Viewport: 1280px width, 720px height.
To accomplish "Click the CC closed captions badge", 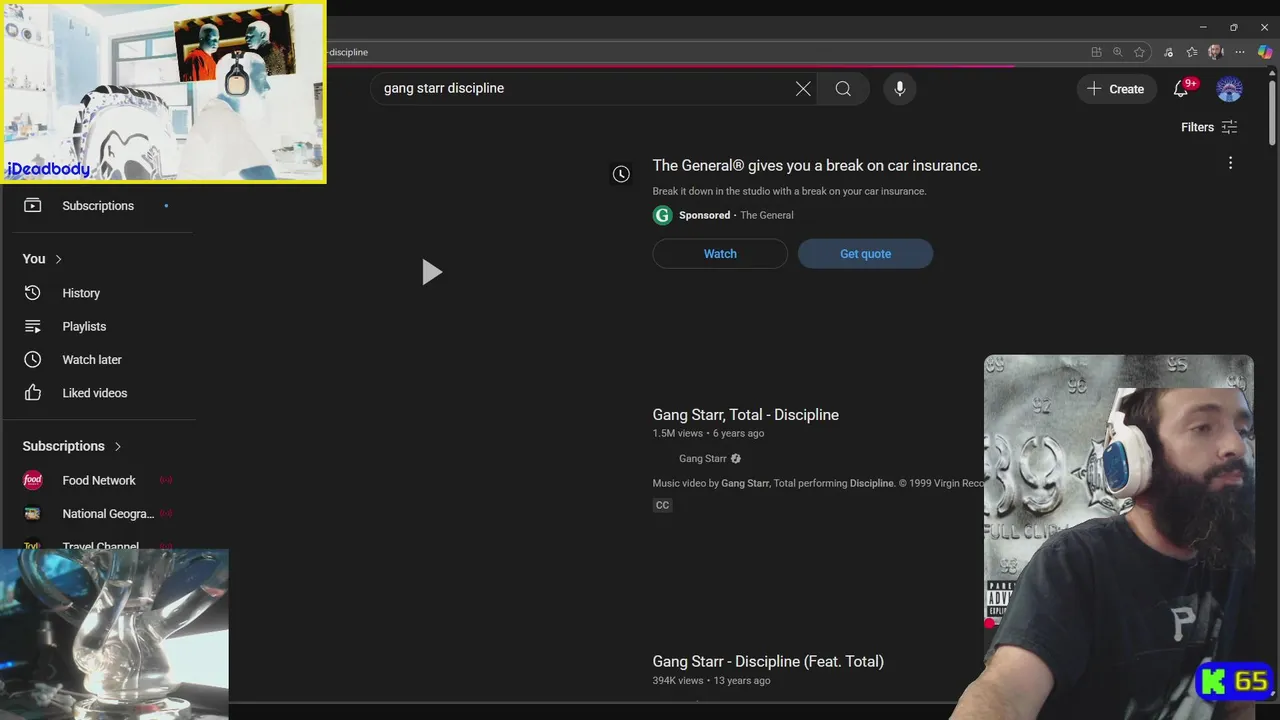I will pos(662,505).
